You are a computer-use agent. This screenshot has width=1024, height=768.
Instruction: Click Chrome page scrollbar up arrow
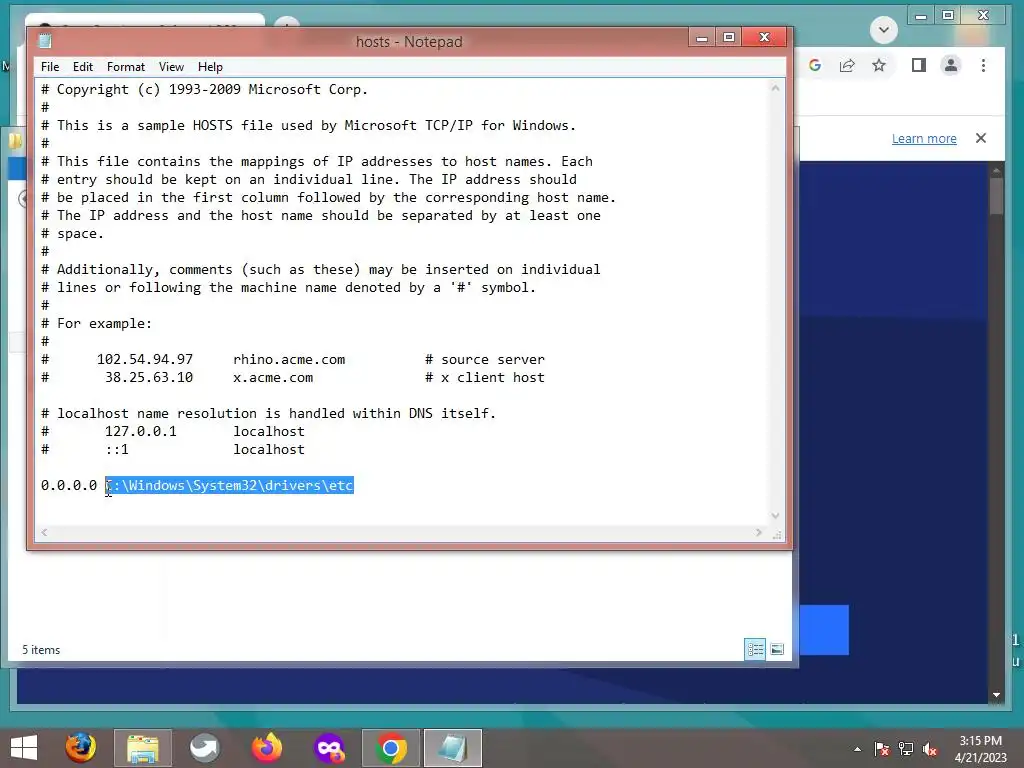pyautogui.click(x=997, y=170)
